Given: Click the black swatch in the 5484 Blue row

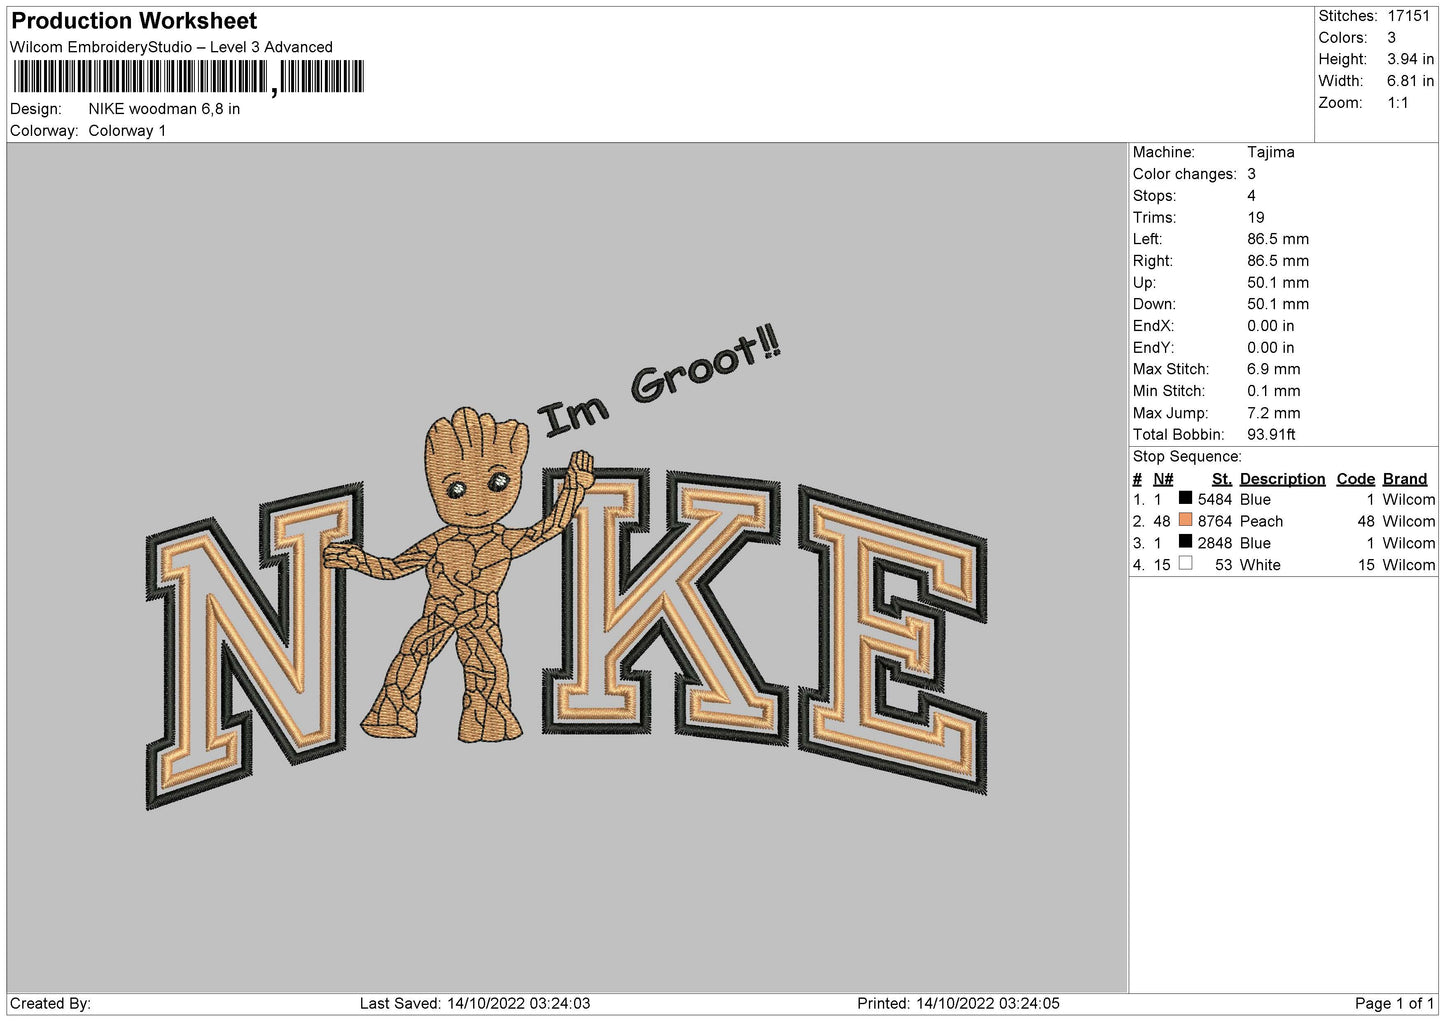Looking at the screenshot, I should click(x=1185, y=498).
